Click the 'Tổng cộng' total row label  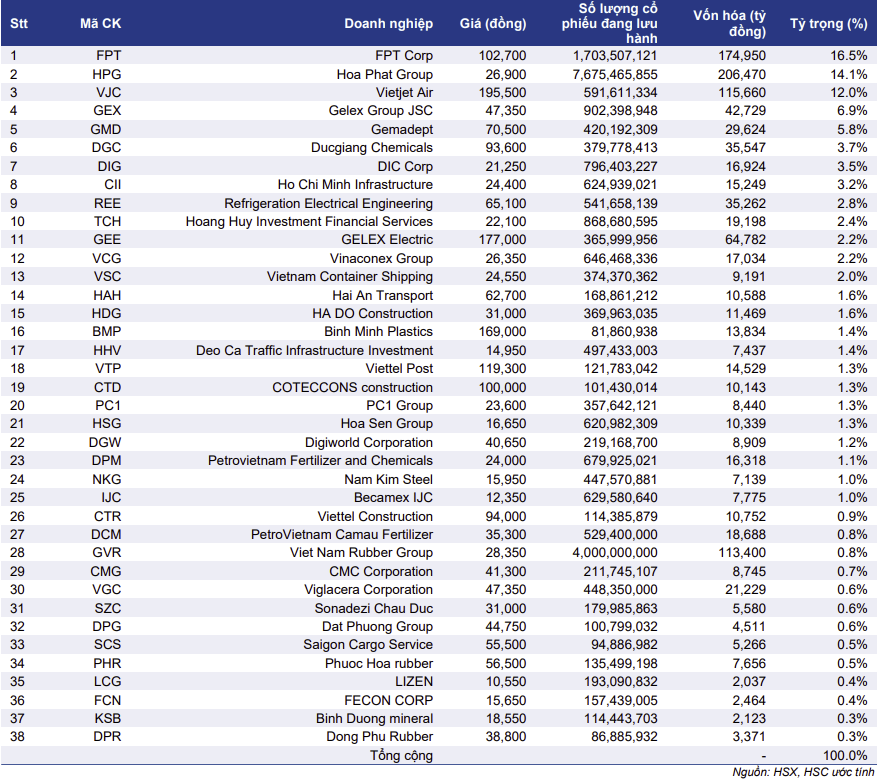401,755
